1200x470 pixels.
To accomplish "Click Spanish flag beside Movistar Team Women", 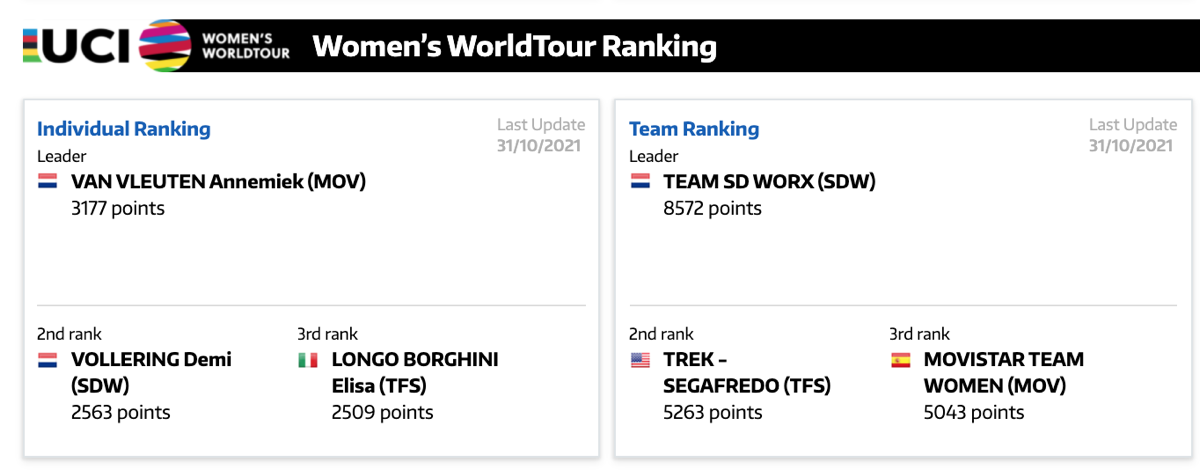I will tap(900, 360).
